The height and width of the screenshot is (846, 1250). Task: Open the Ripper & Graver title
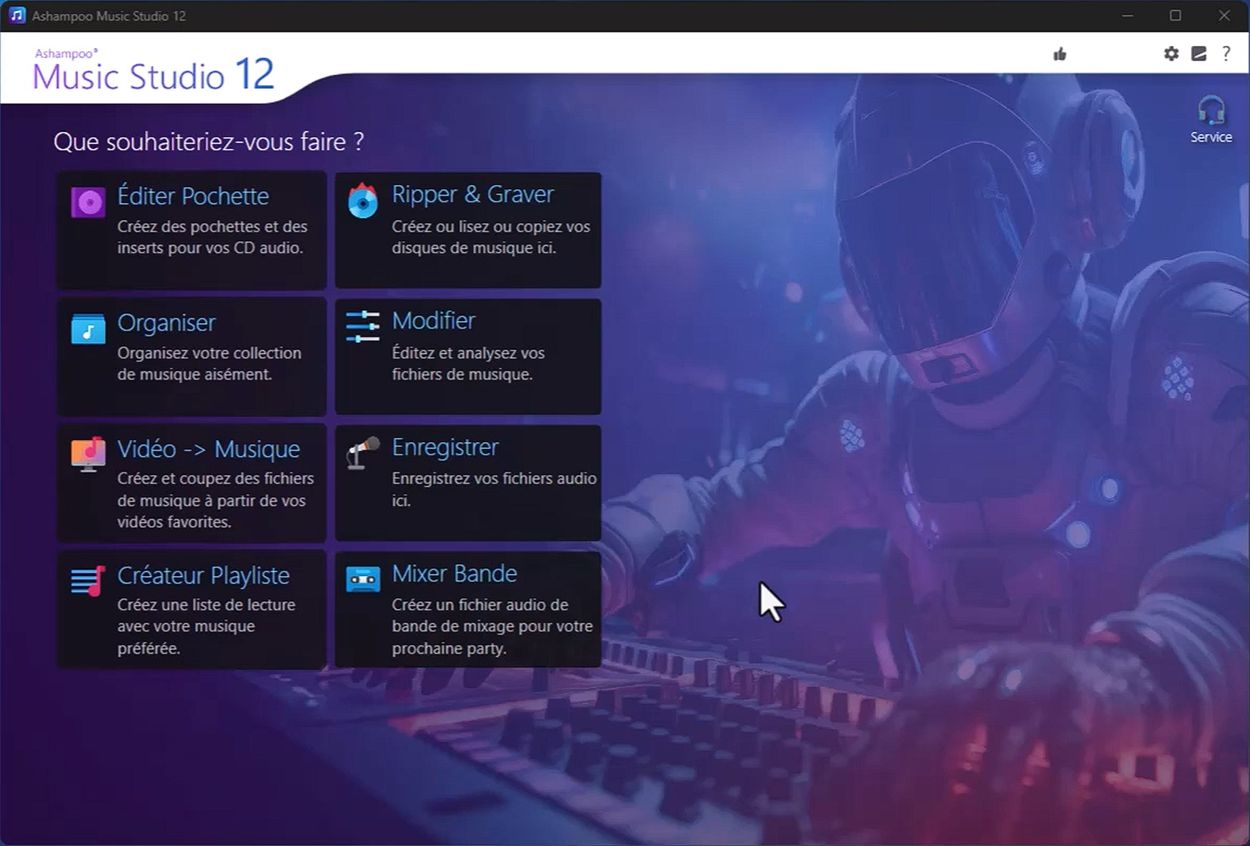pos(473,194)
